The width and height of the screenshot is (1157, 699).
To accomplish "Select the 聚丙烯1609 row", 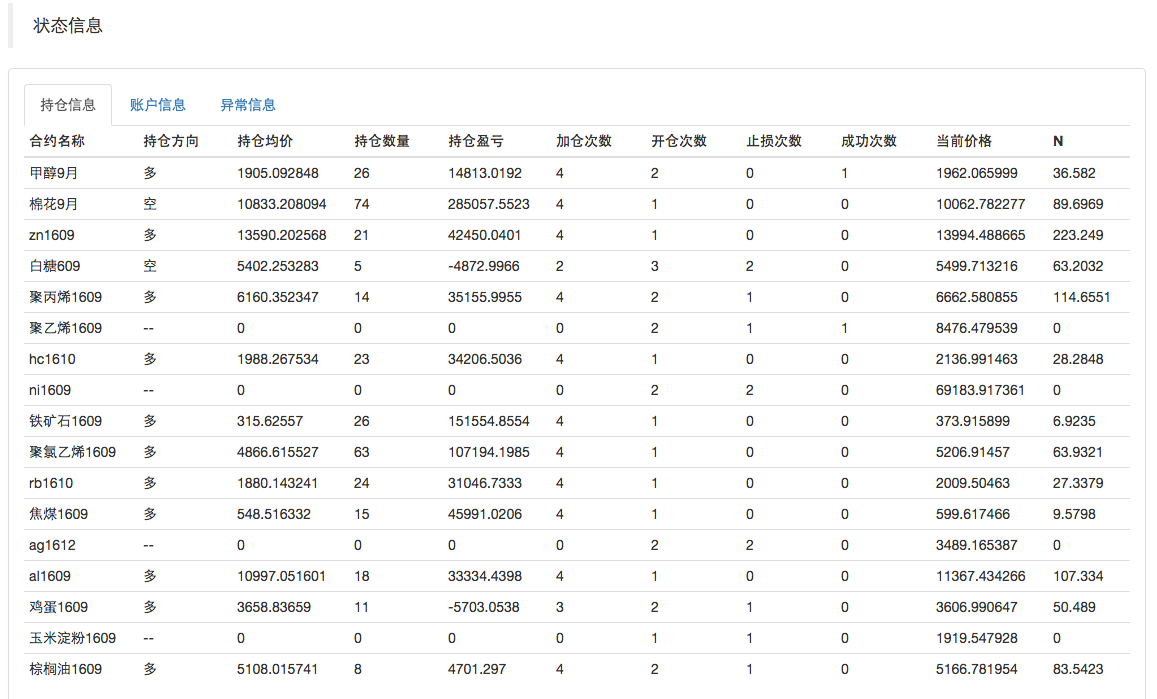I will (x=577, y=297).
